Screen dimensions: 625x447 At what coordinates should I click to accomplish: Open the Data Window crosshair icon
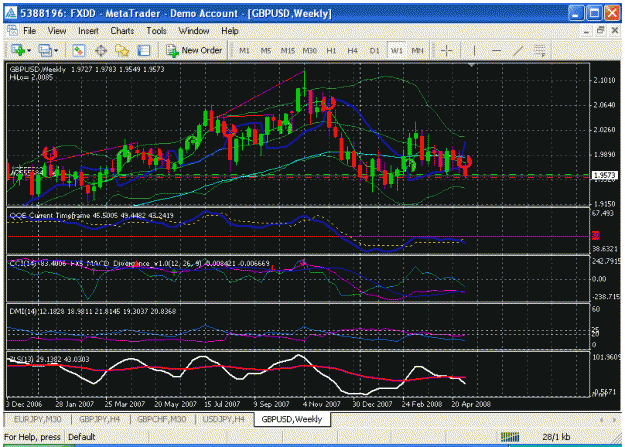pos(101,50)
